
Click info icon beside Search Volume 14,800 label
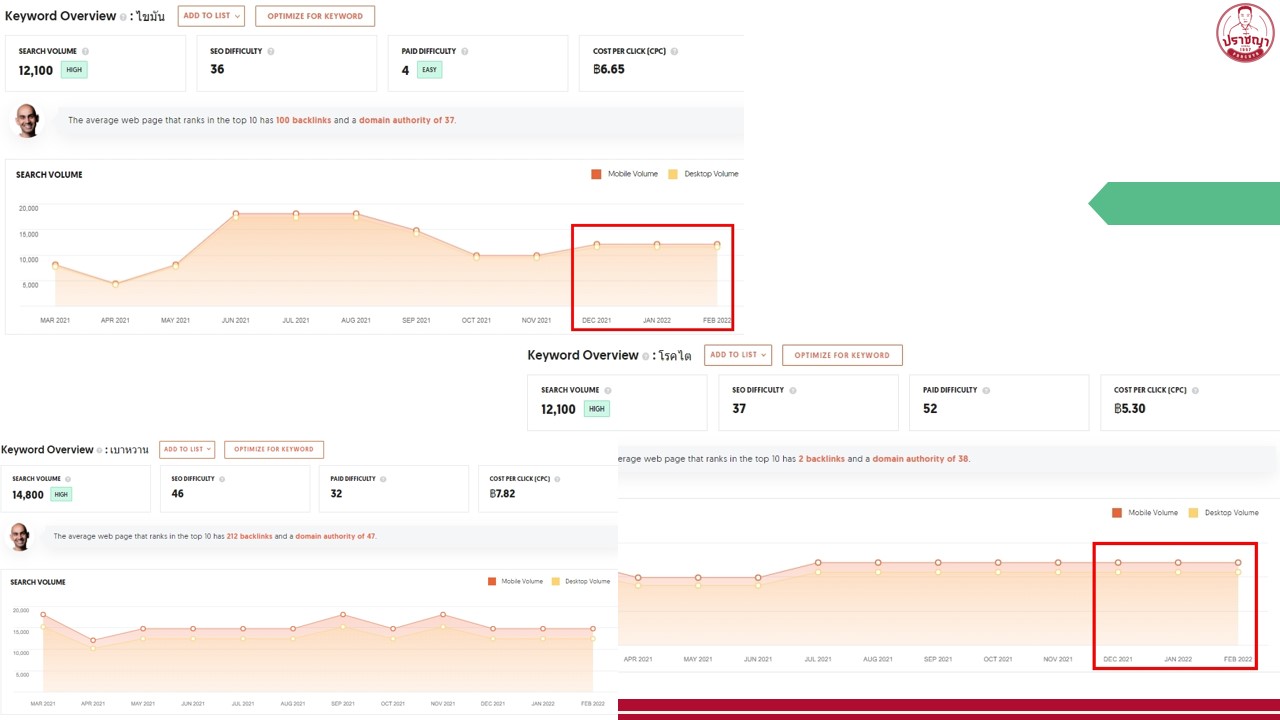pos(68,479)
